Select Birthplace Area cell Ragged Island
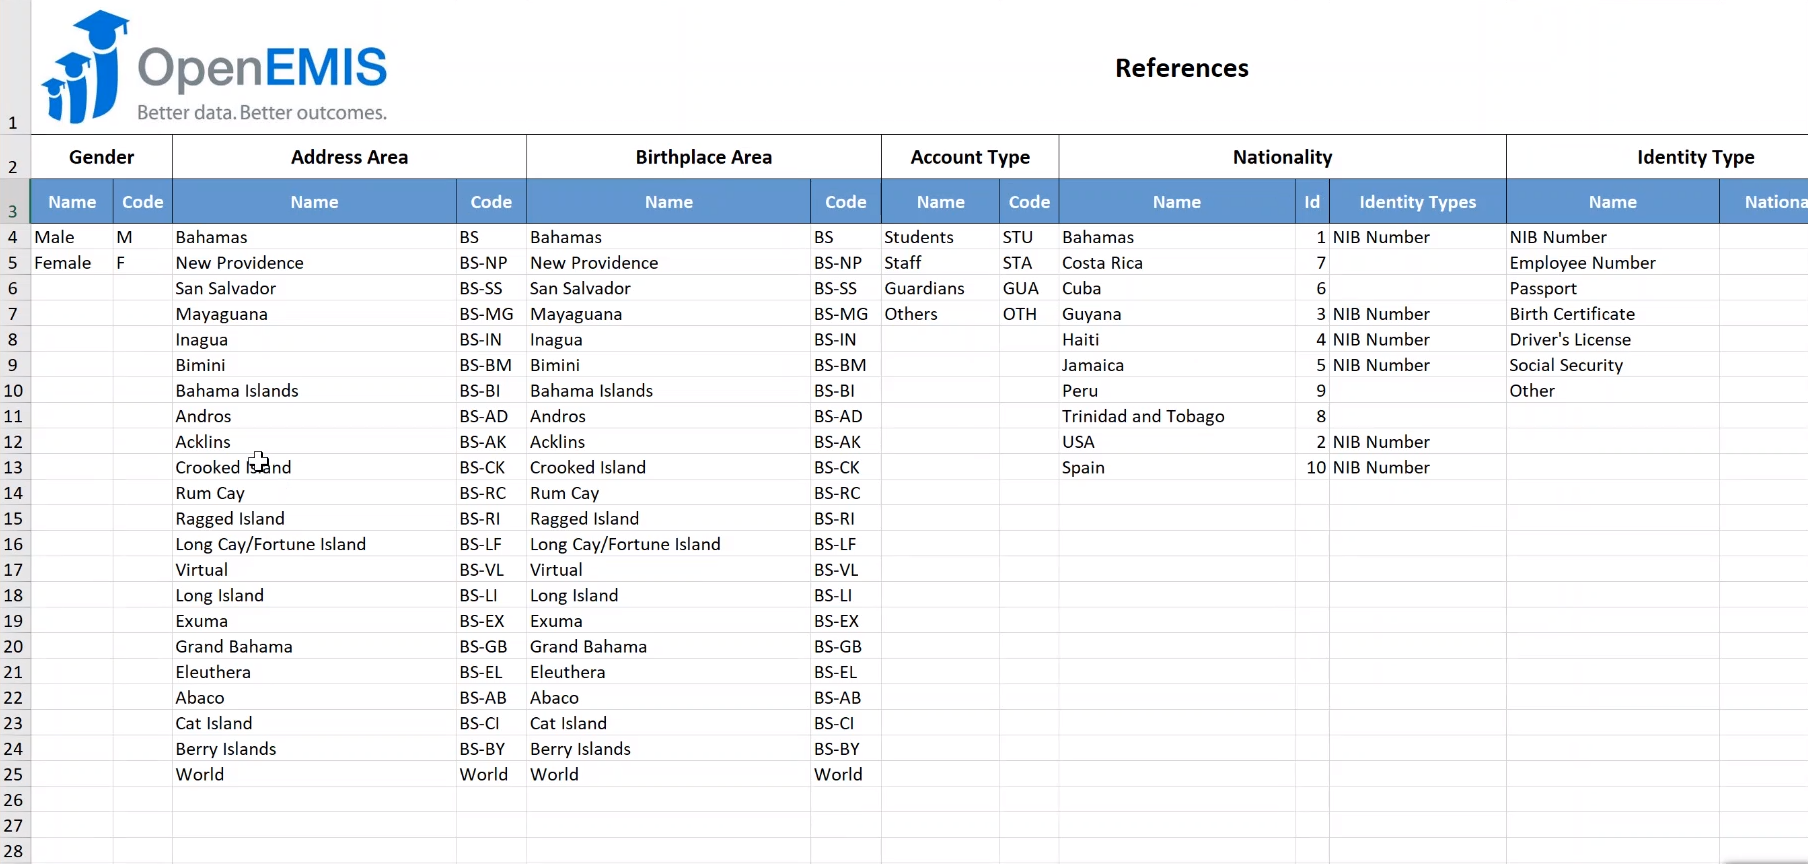1808x864 pixels. tap(668, 519)
